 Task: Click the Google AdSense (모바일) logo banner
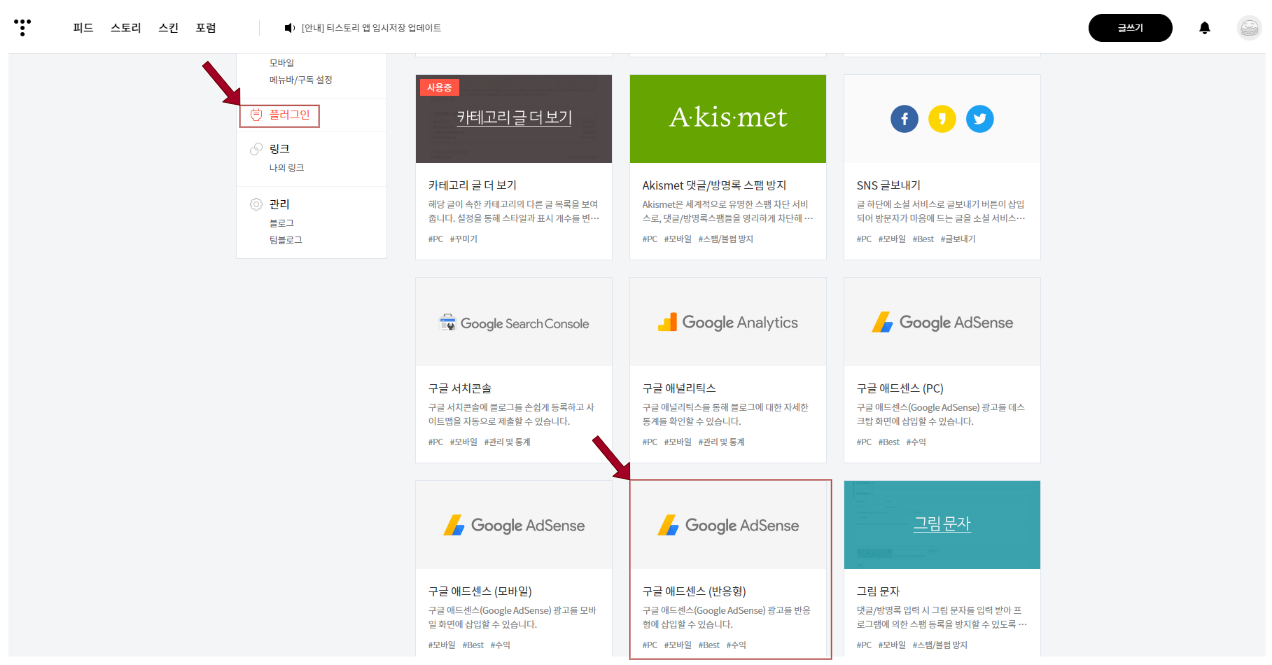point(514,525)
